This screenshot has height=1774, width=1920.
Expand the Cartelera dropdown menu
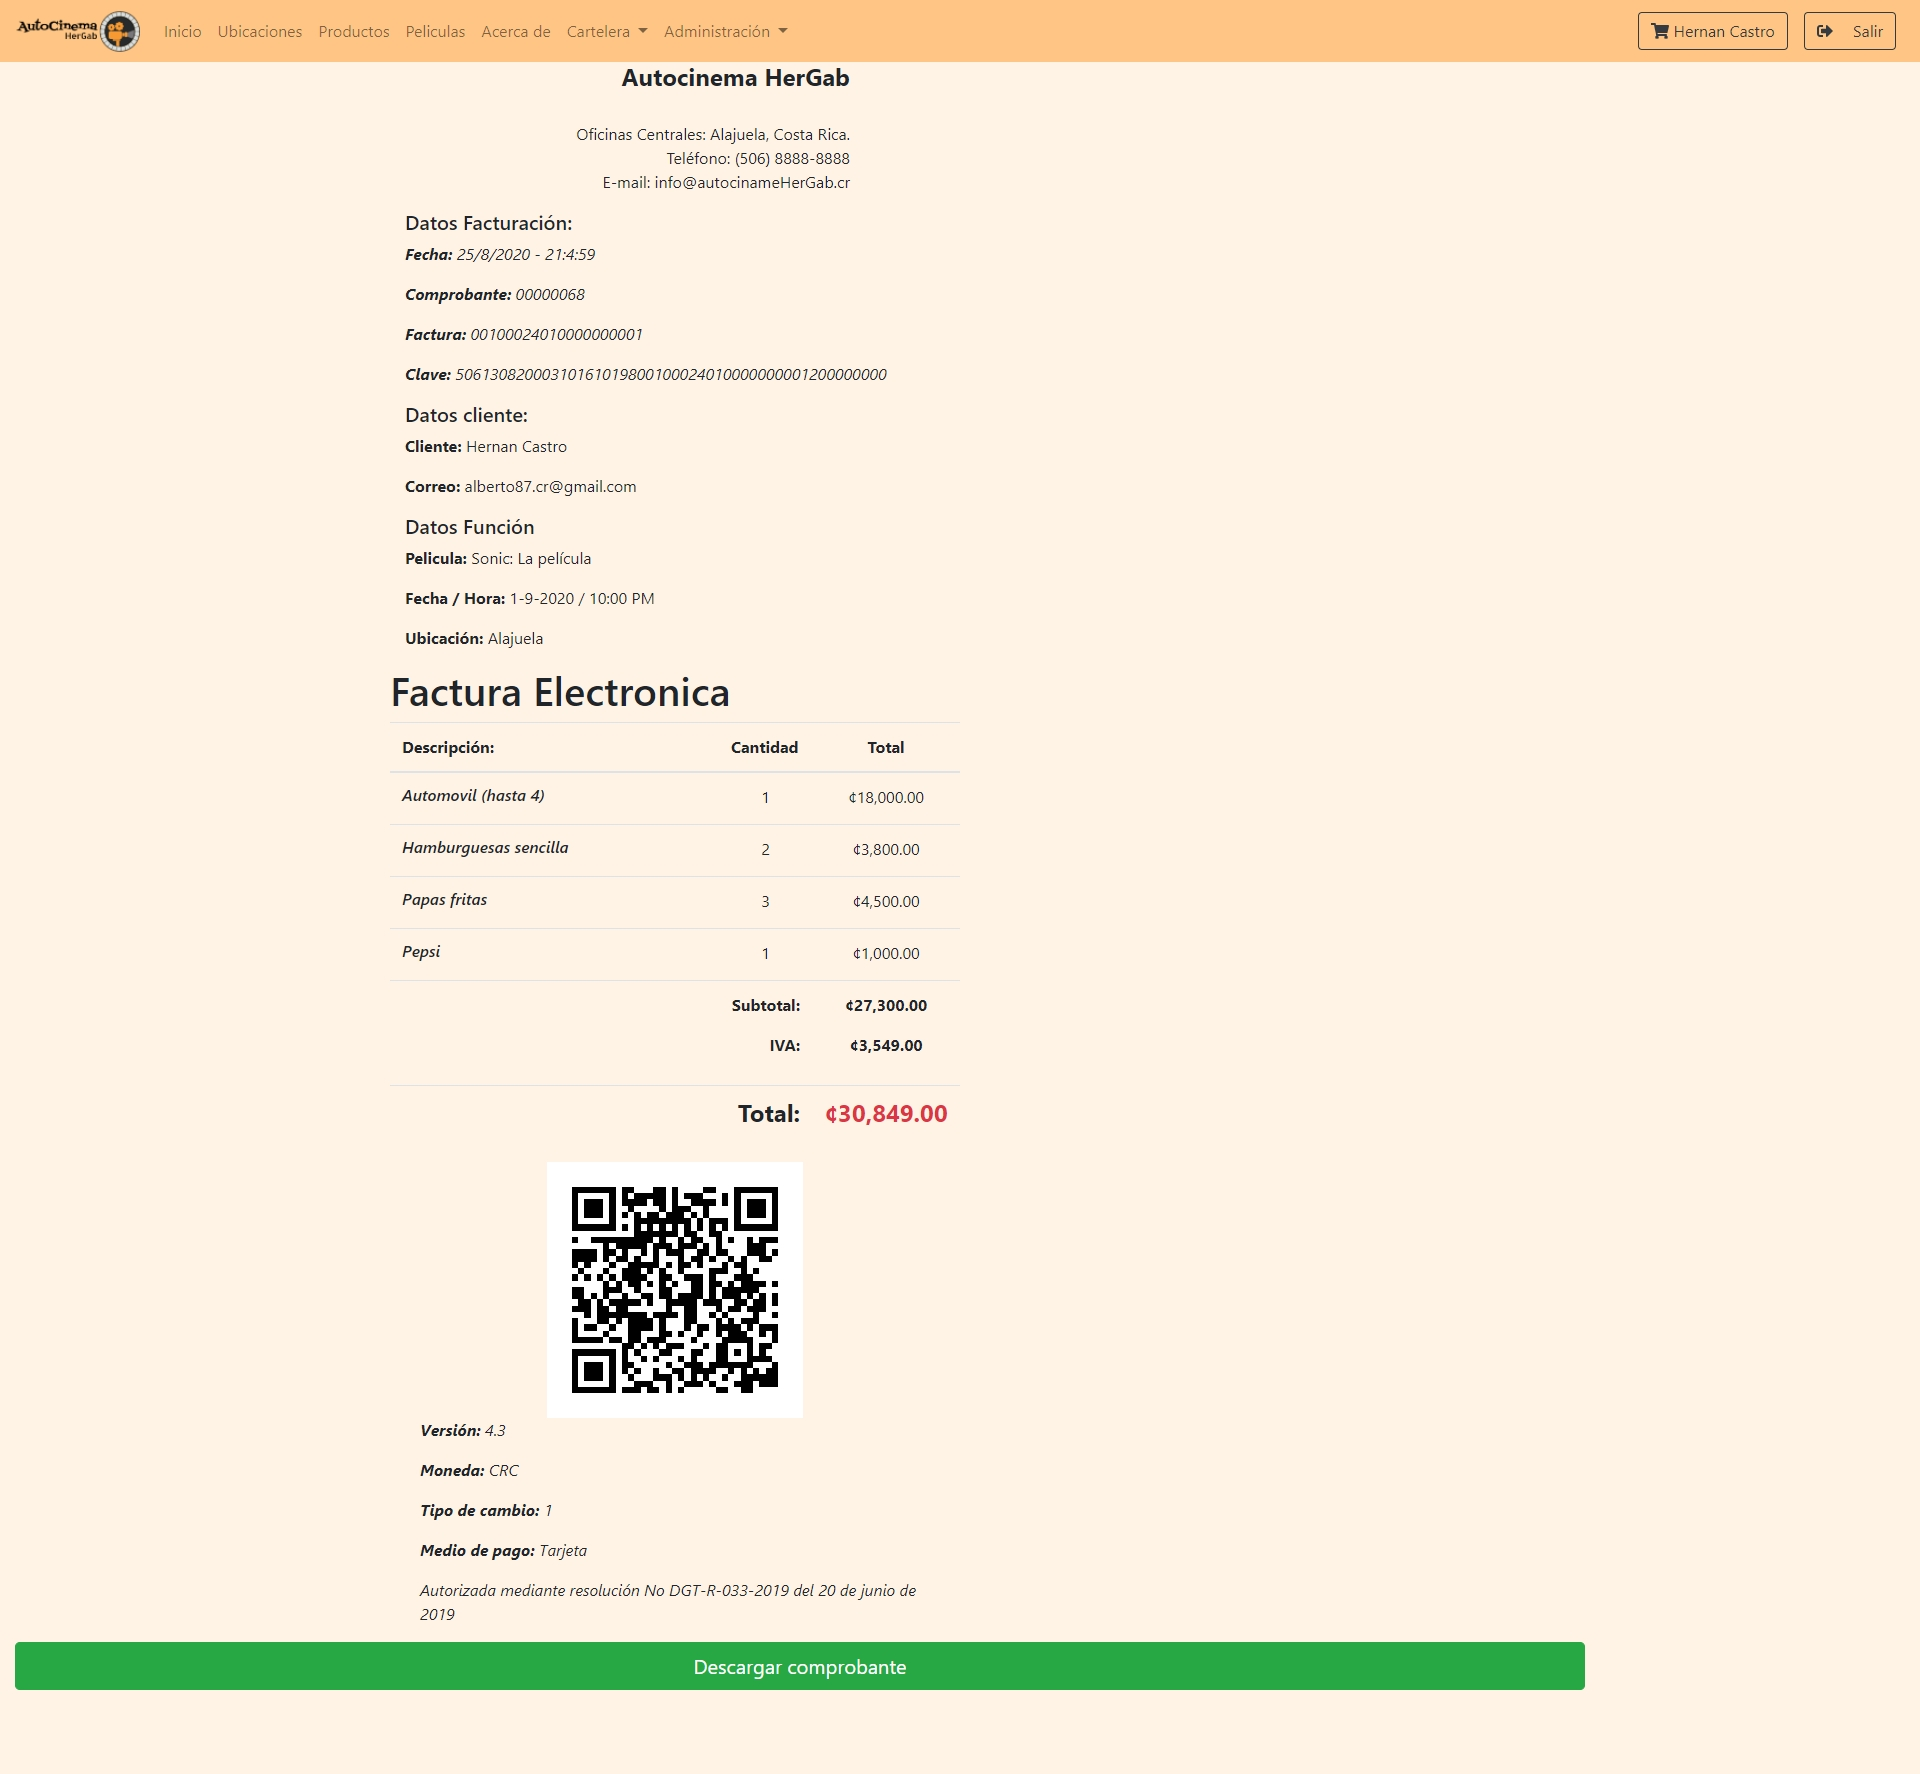(x=606, y=31)
